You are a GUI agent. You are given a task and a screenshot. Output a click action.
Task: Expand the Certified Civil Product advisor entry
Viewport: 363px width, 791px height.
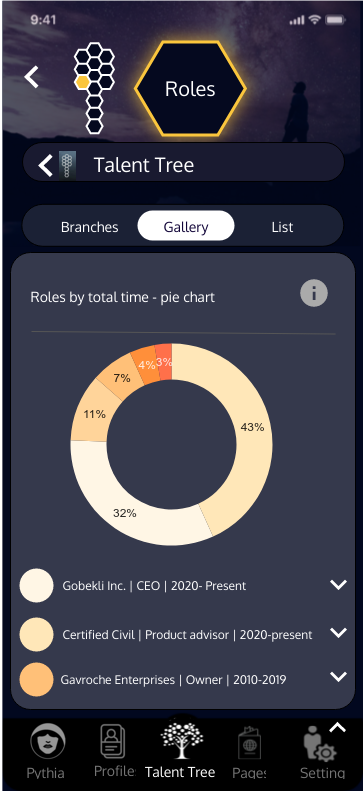tap(338, 633)
